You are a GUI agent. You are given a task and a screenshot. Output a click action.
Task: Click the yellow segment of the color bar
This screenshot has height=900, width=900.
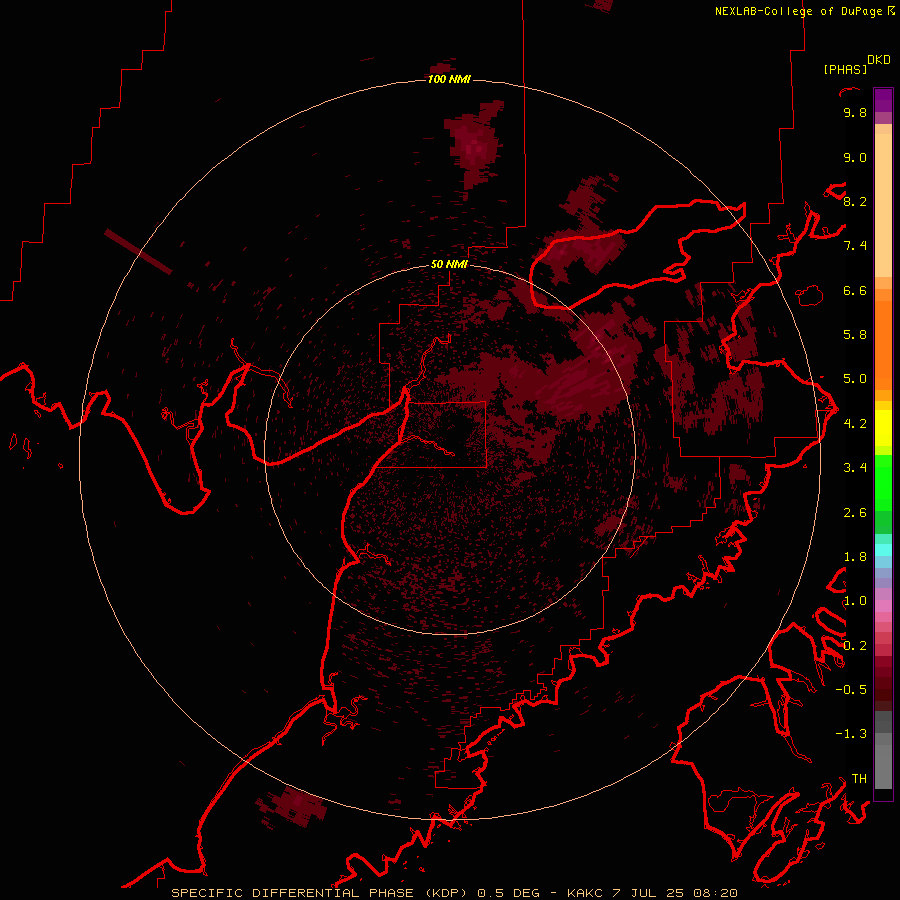pos(883,428)
